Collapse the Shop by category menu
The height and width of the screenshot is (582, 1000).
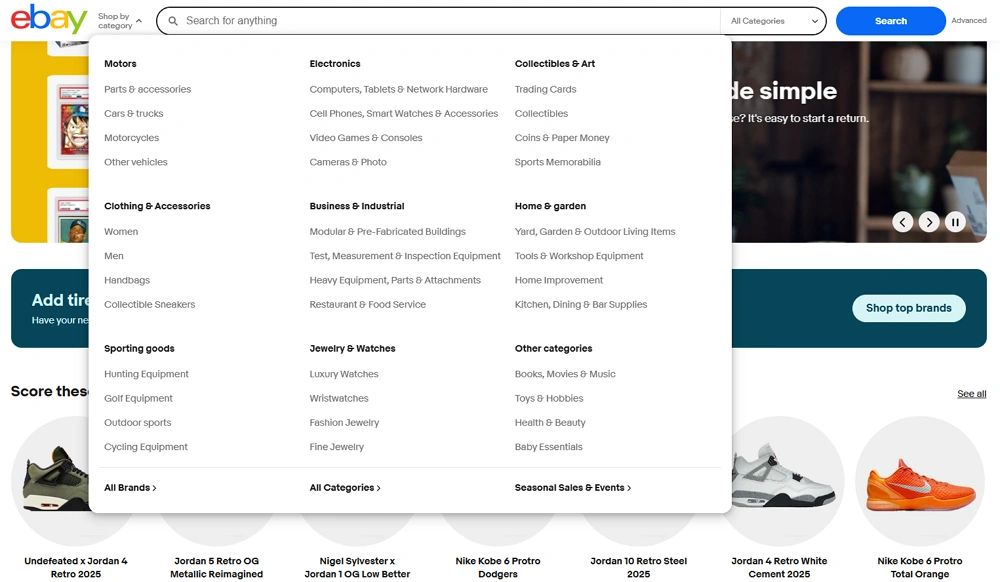point(119,21)
